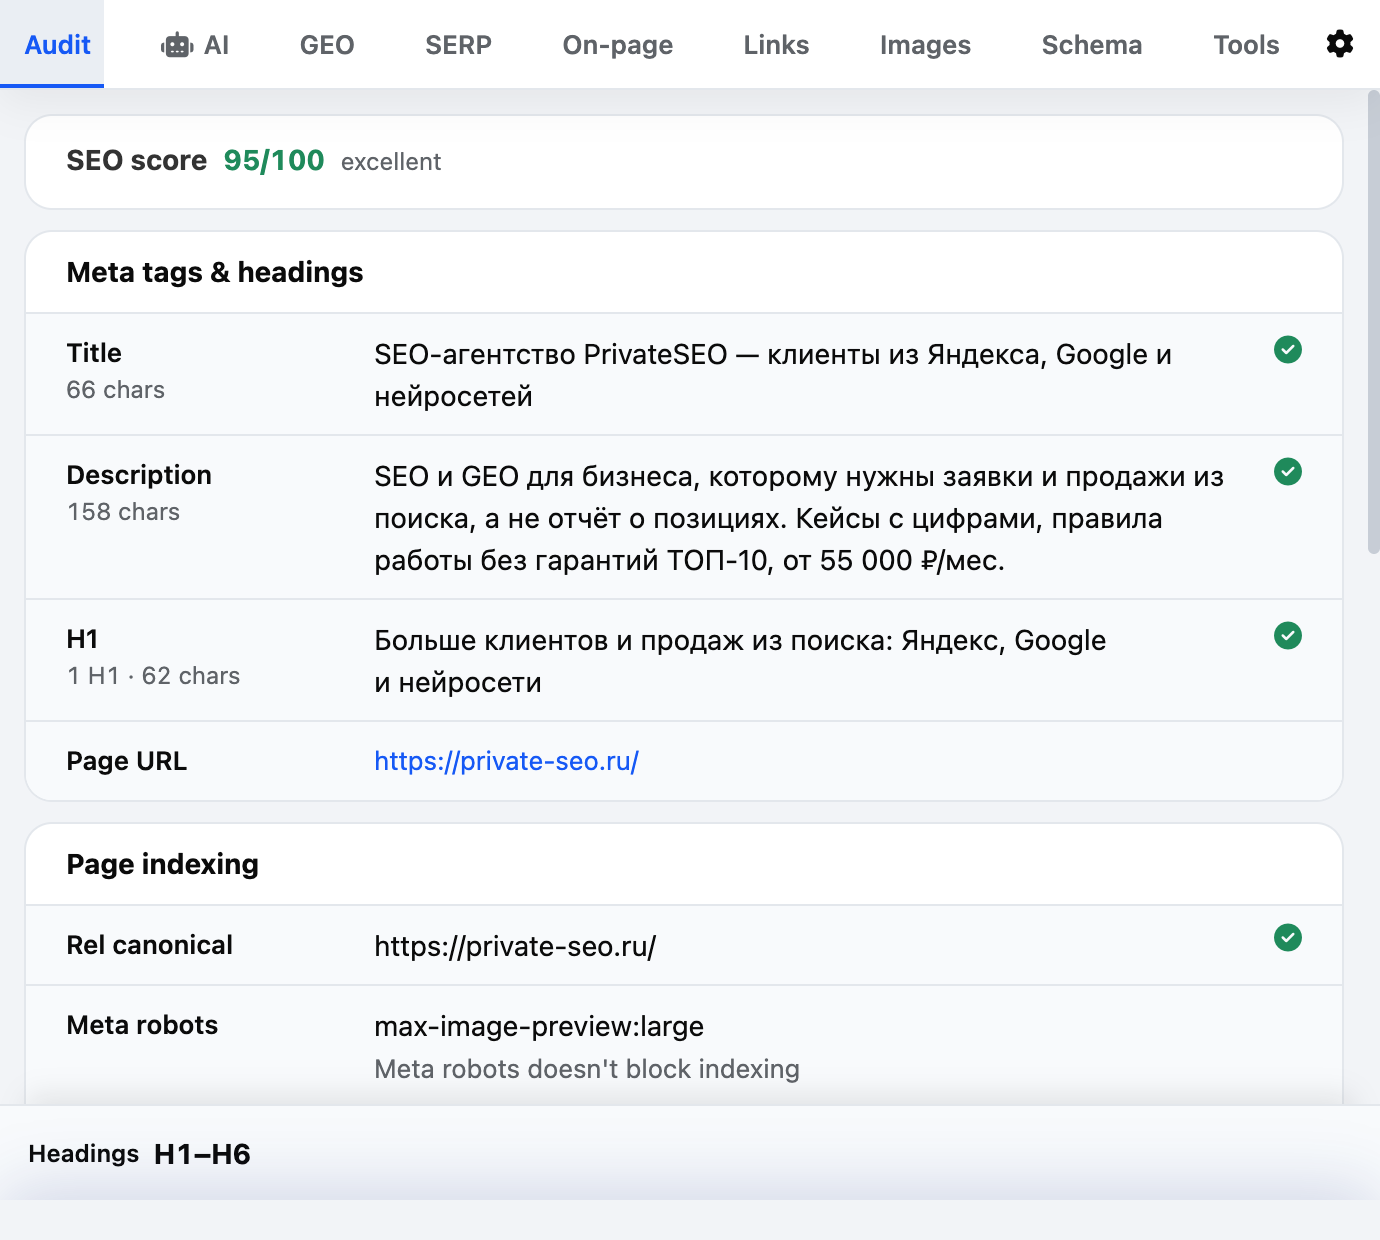Open the https://private-seo.ru/ Page URL link

[x=506, y=761]
